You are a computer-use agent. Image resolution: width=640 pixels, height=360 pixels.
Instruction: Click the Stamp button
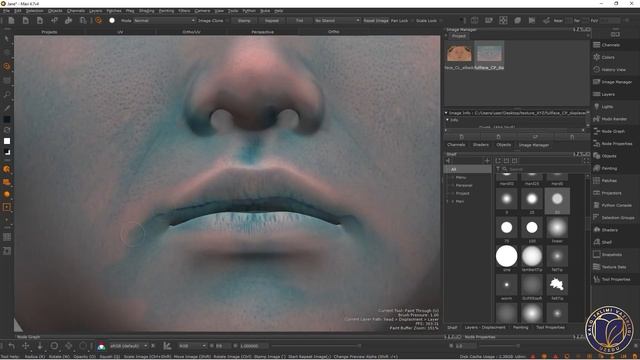(x=244, y=20)
